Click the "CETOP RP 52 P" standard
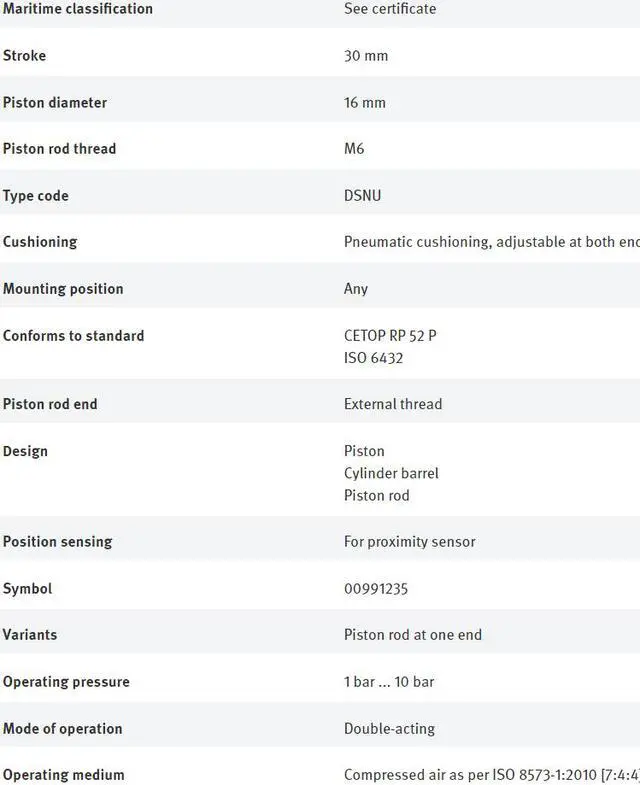 [x=390, y=336]
